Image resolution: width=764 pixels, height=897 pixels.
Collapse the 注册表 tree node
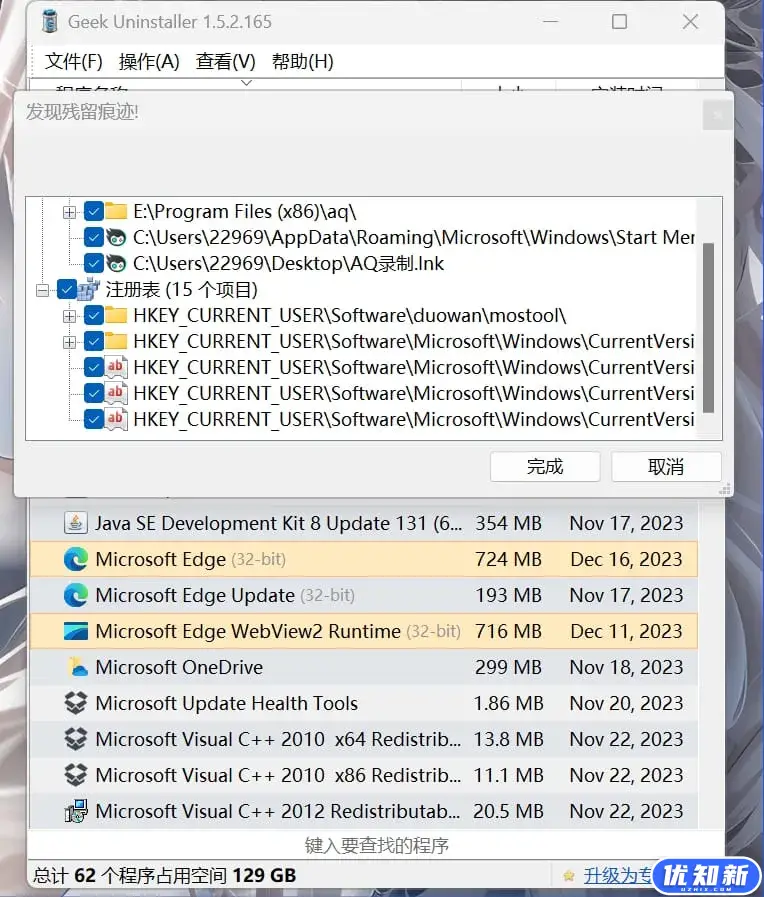(43, 290)
